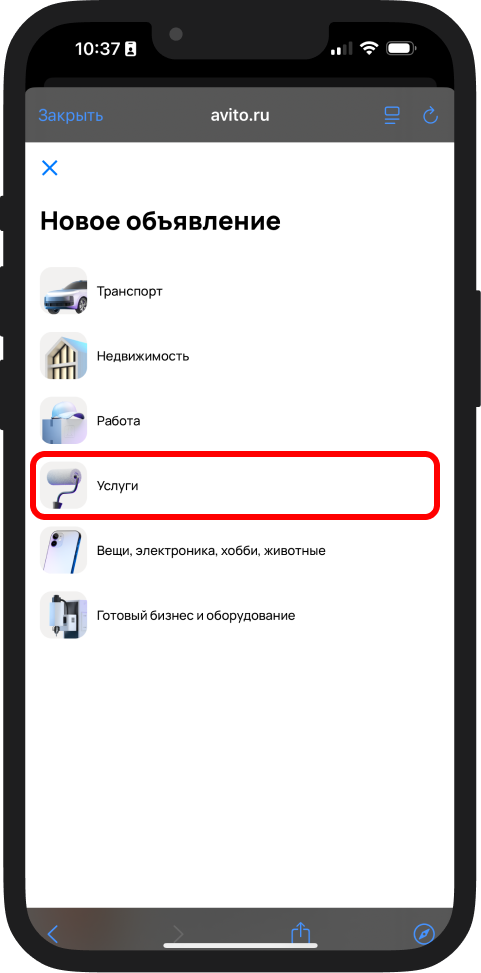Select the Транспорт category
481x973 pixels.
[240, 291]
